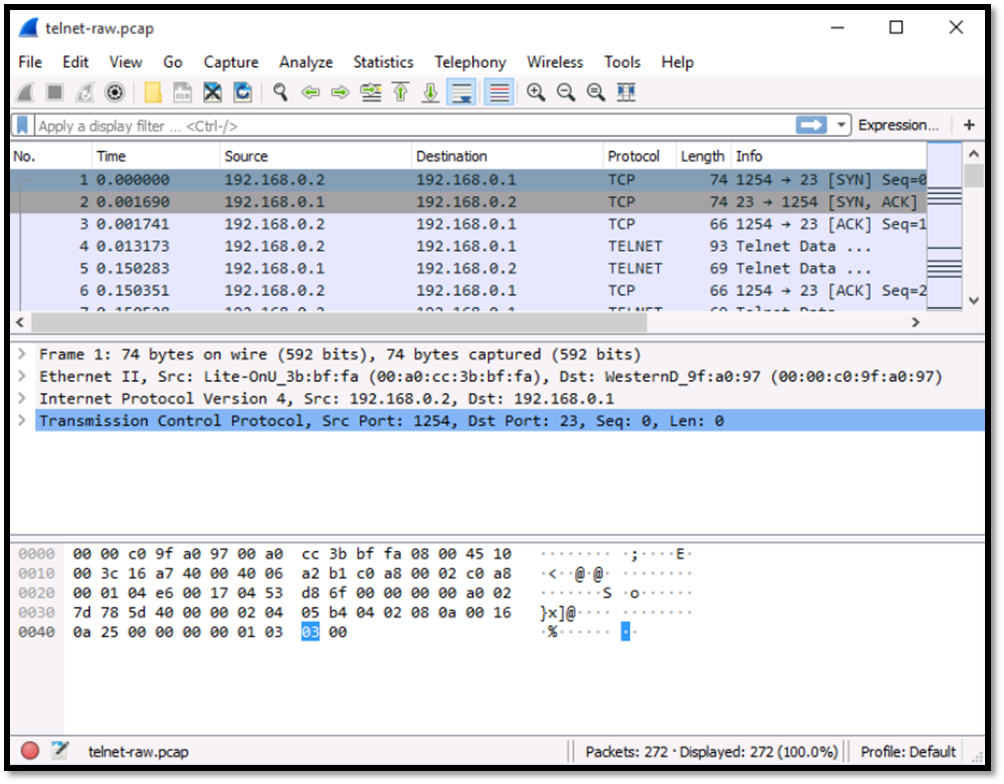Select packet 4 TELNET row
The width and height of the screenshot is (1004, 784).
(x=469, y=246)
